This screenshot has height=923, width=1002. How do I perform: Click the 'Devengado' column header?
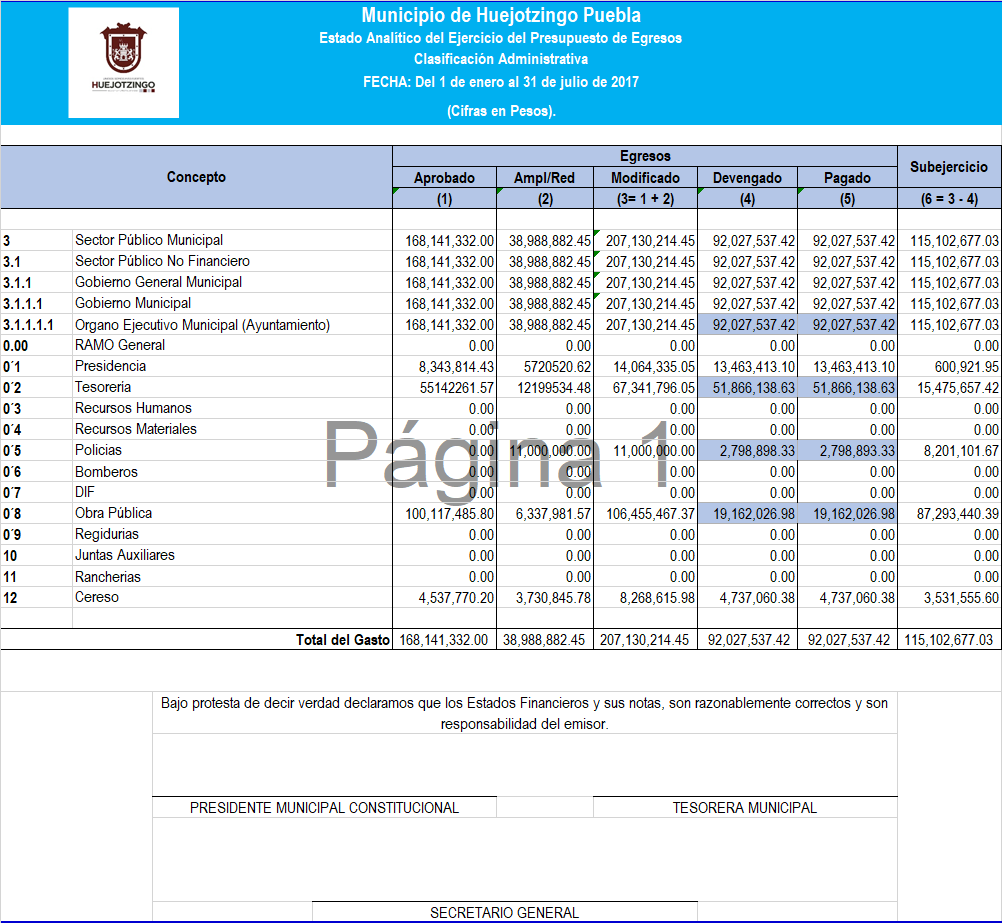click(747, 178)
